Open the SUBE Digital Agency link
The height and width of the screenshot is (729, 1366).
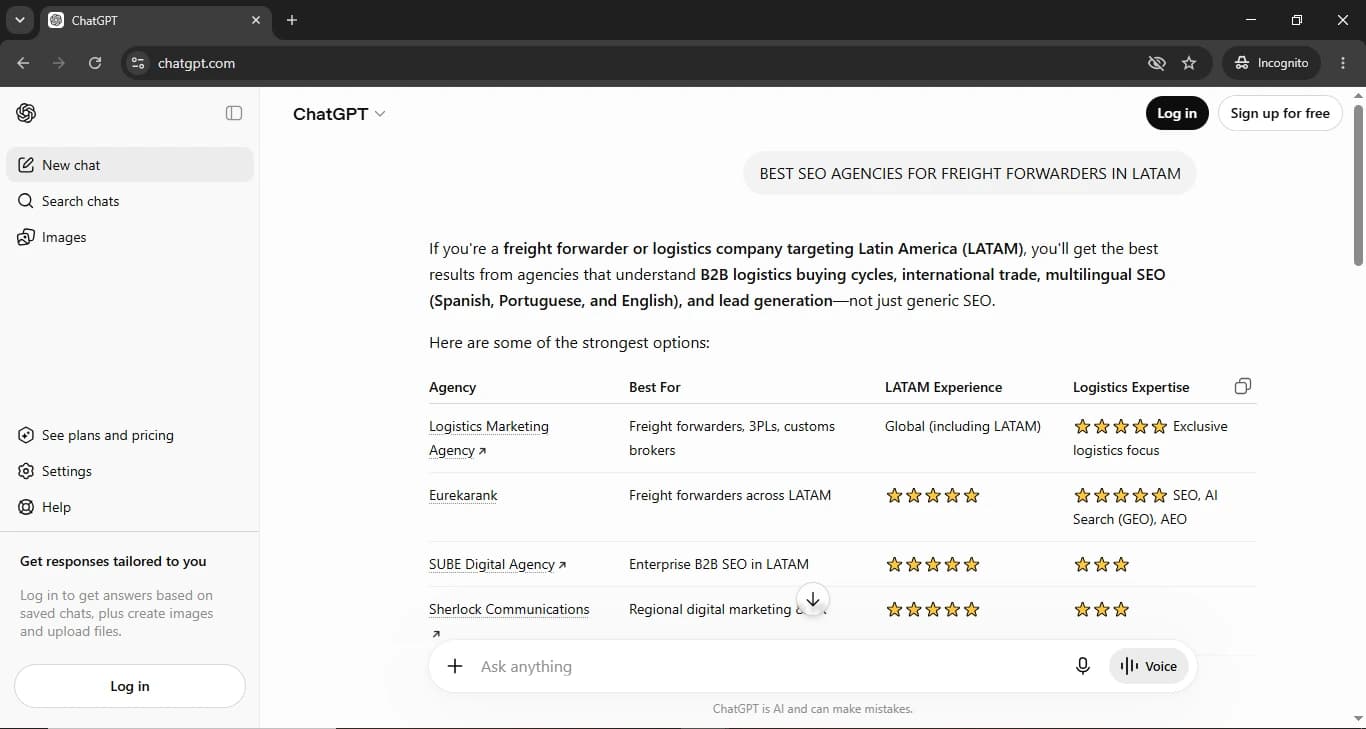pos(497,564)
